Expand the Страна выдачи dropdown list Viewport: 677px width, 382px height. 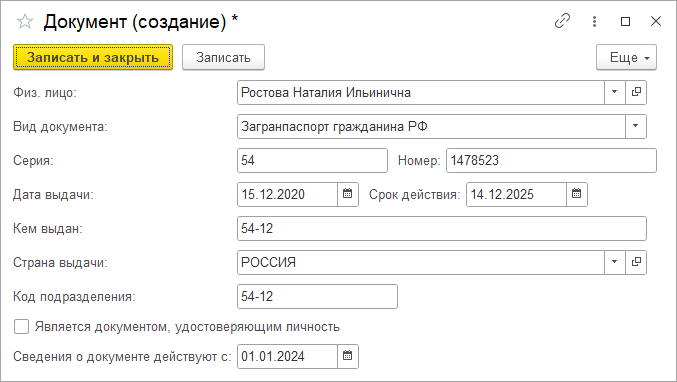pyautogui.click(x=614, y=262)
